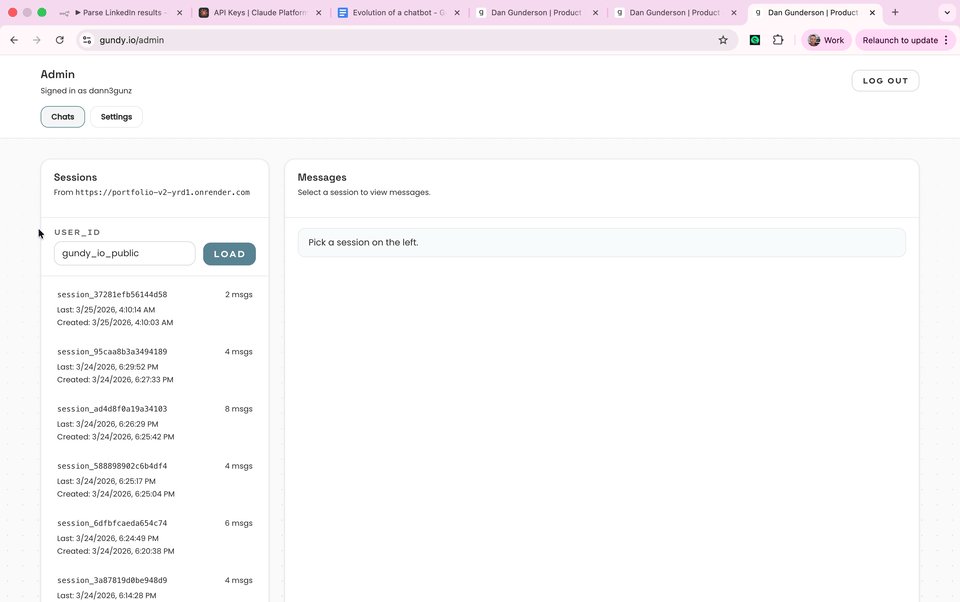Open the Extensions puzzle-piece icon
Screen dimensions: 960x602
point(779,41)
